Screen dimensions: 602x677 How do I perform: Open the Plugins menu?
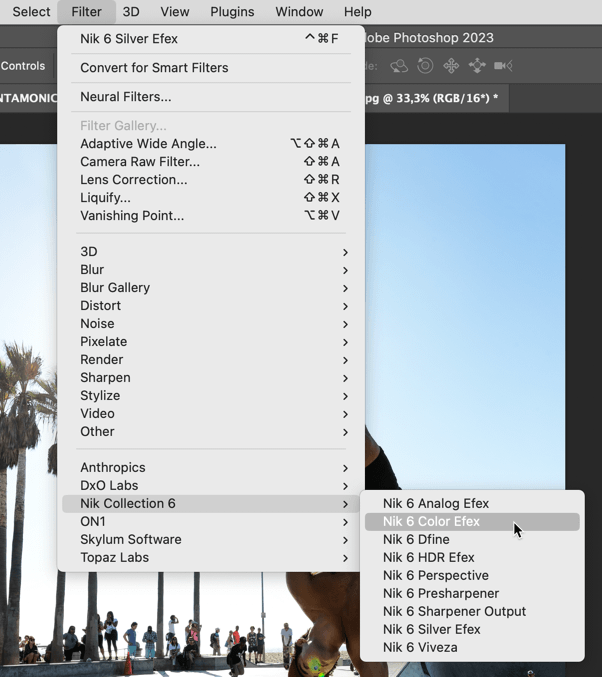point(232,12)
